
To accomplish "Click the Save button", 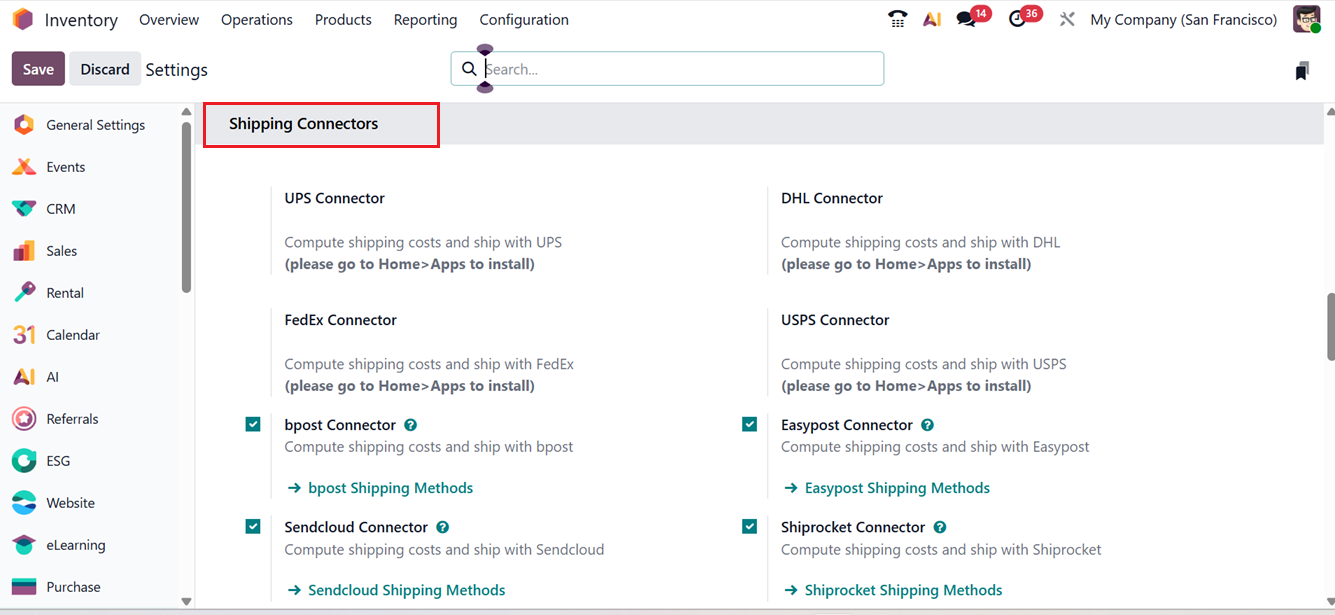I will tap(38, 69).
